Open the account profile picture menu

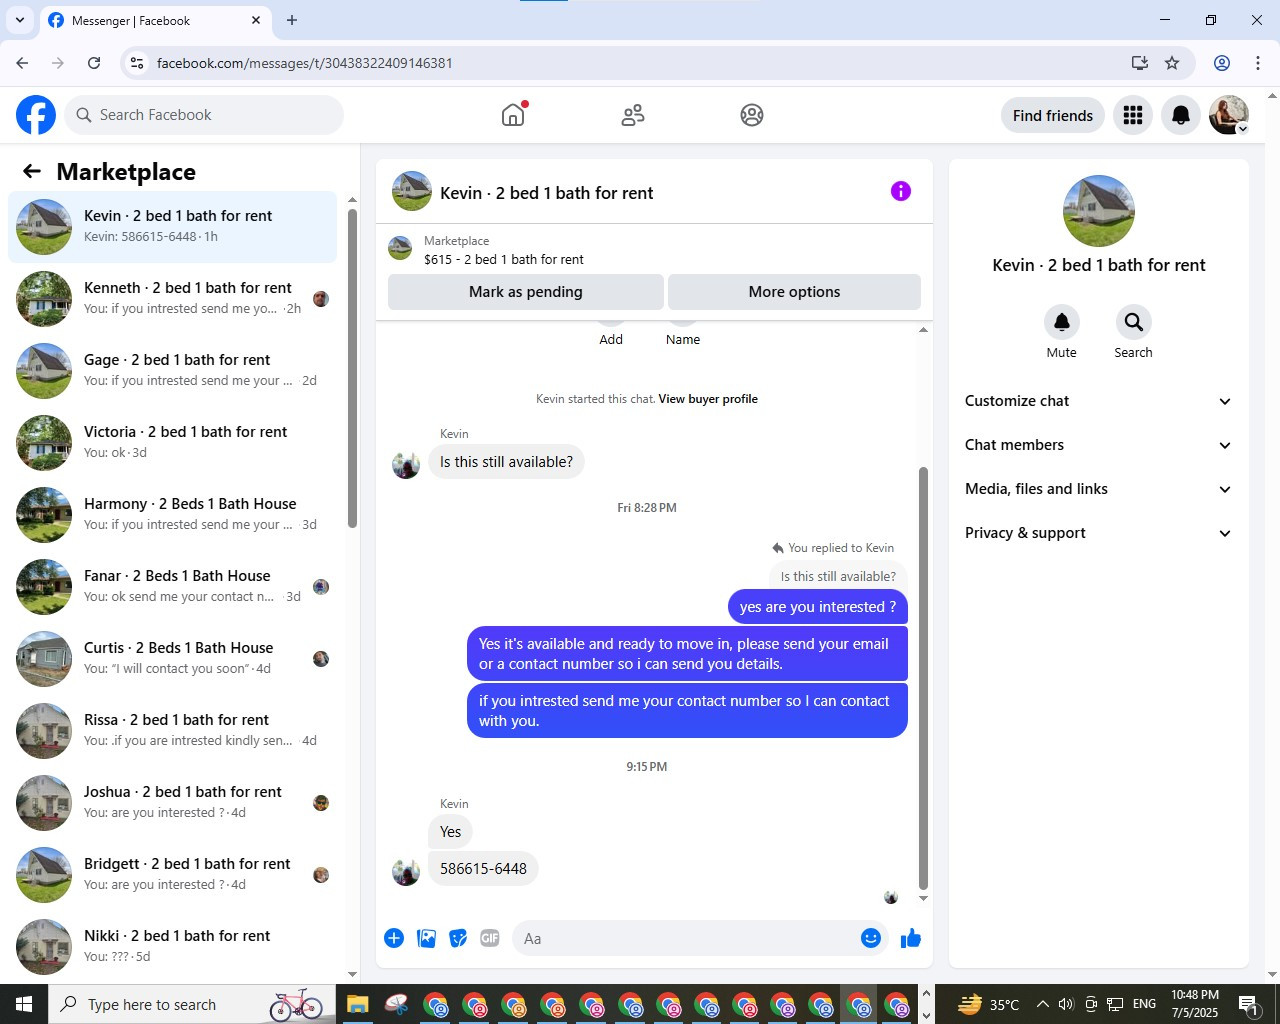click(1229, 115)
